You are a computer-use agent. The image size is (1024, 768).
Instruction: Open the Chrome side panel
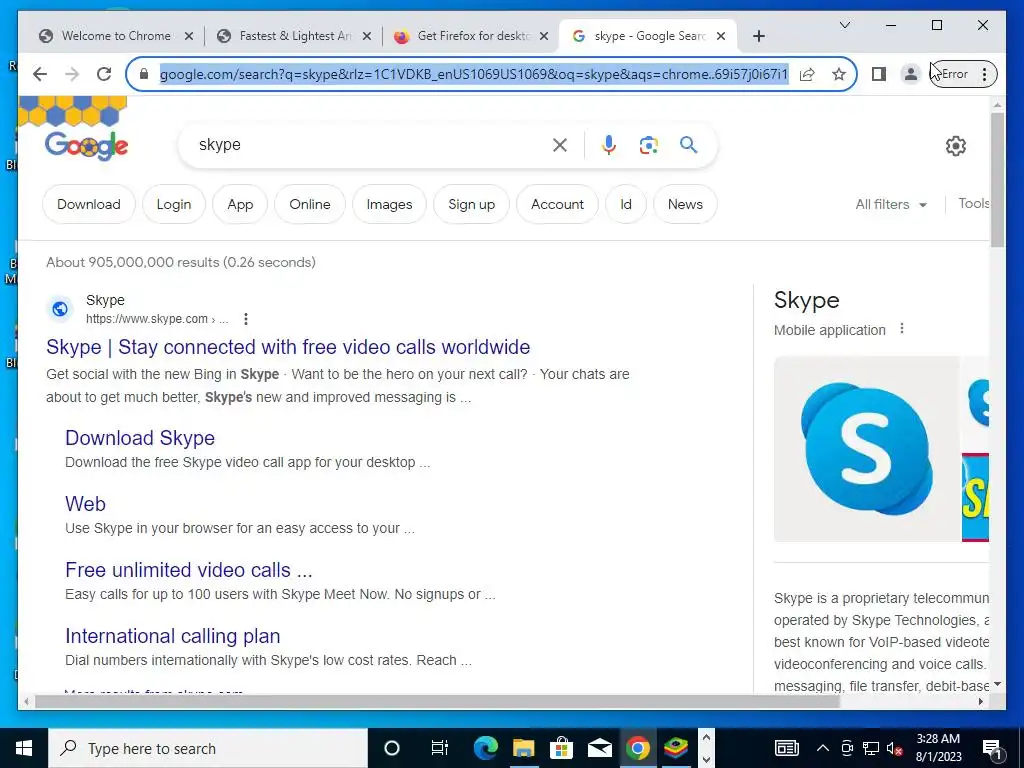[879, 74]
